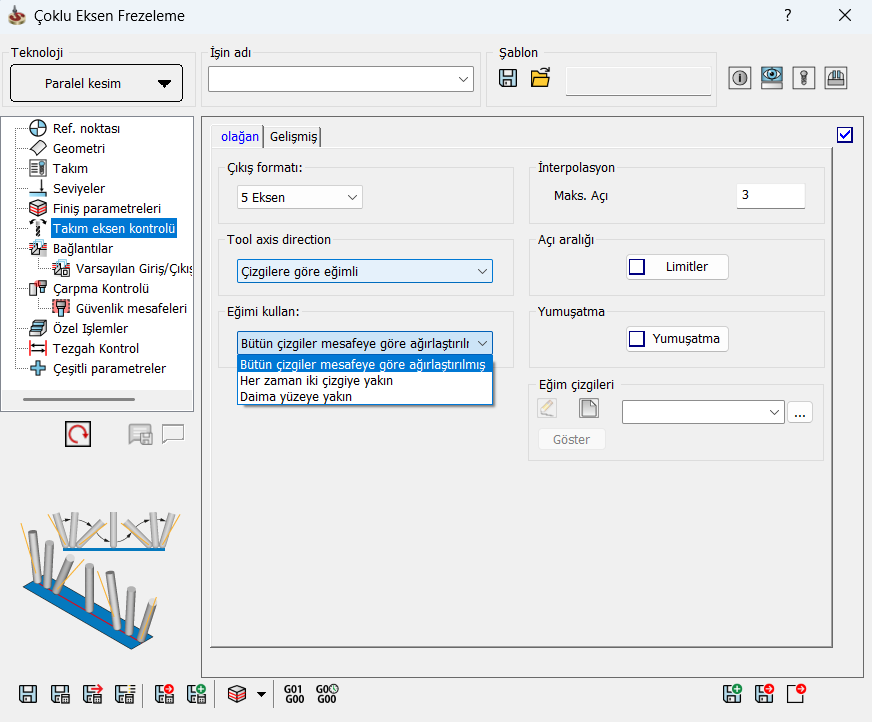Click the new document icon under Eğim çizgileri
The image size is (872, 722).
[x=589, y=408]
